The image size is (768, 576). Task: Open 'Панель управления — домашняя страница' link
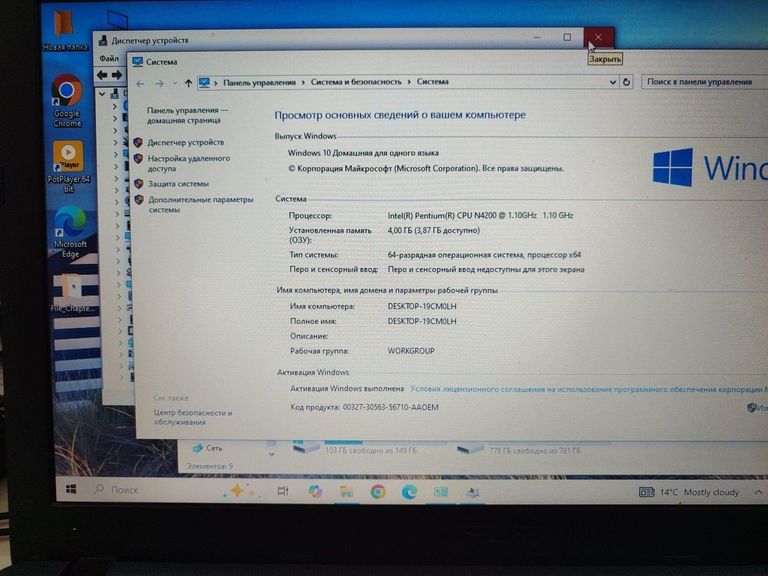(x=187, y=115)
